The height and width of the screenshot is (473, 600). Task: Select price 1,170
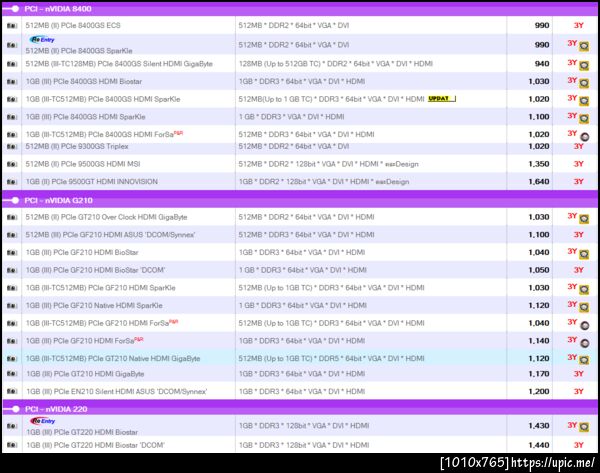(x=539, y=374)
